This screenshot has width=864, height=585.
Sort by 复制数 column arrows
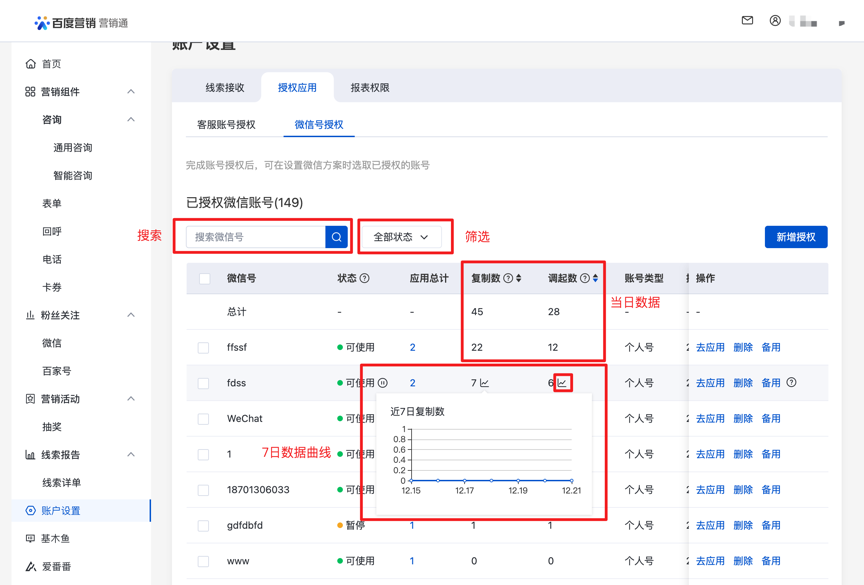pos(519,279)
